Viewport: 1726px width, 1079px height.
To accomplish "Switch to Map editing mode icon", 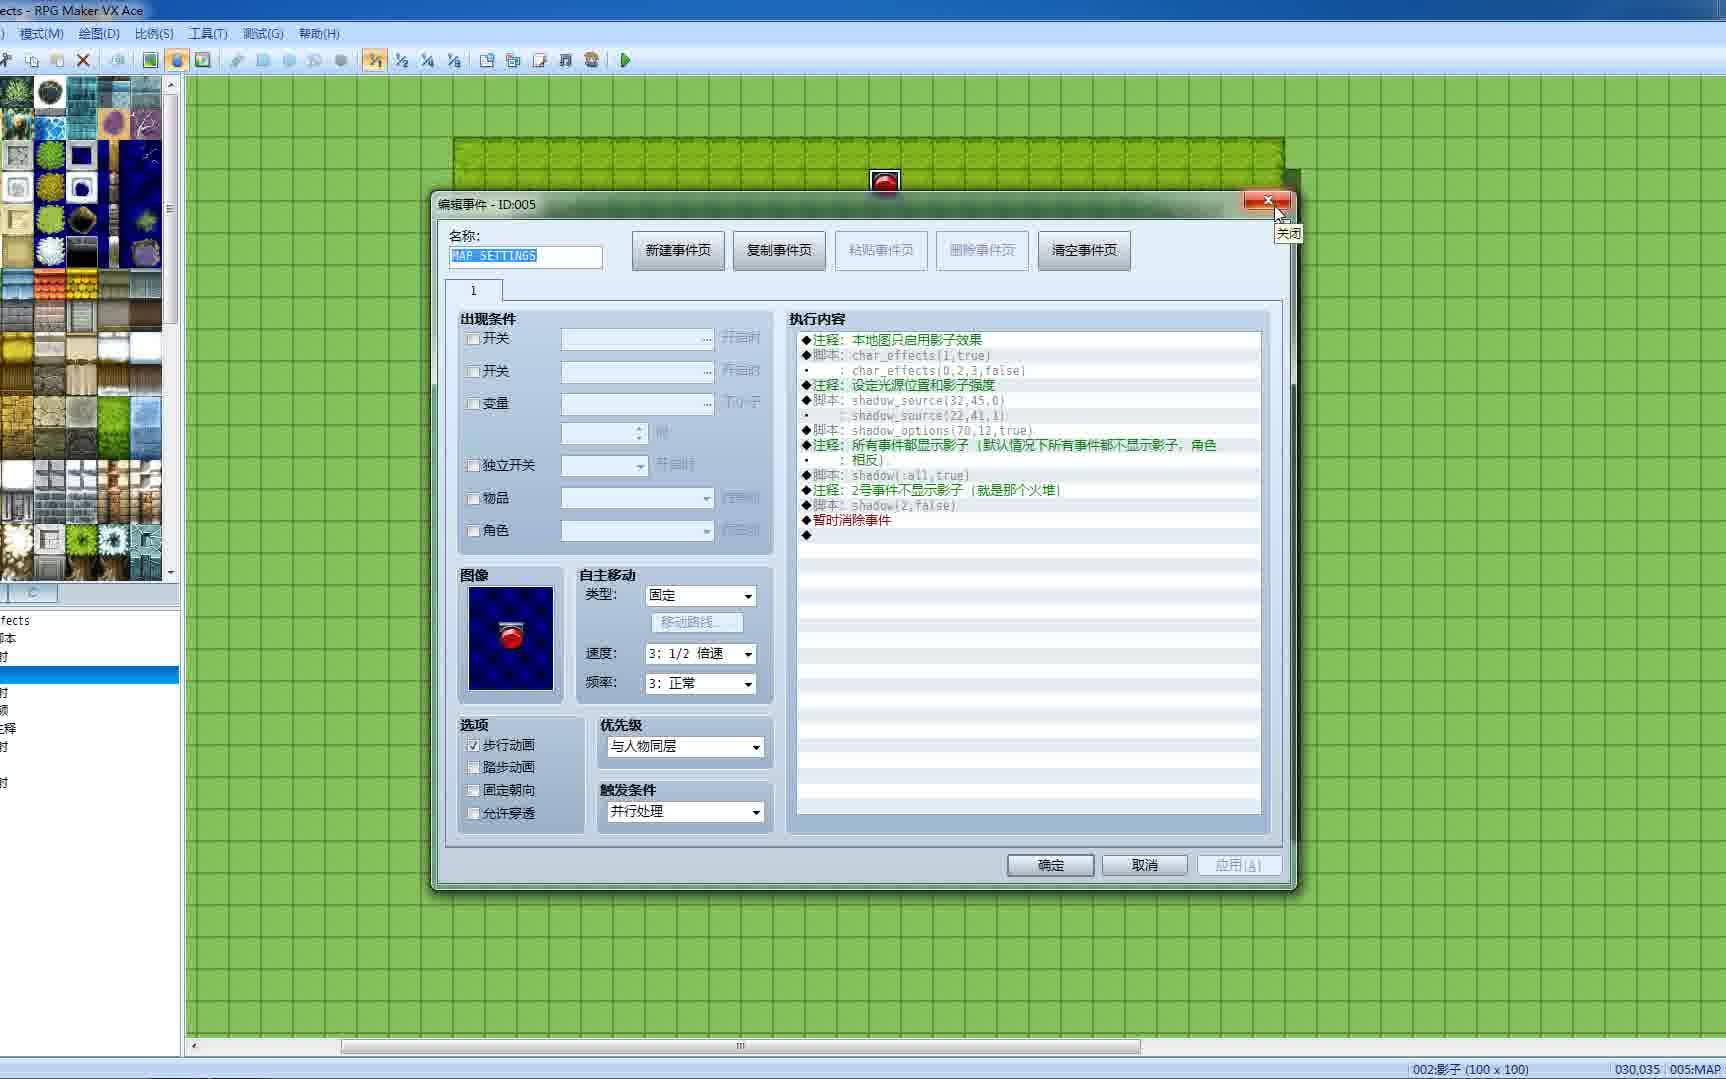I will pyautogui.click(x=150, y=60).
